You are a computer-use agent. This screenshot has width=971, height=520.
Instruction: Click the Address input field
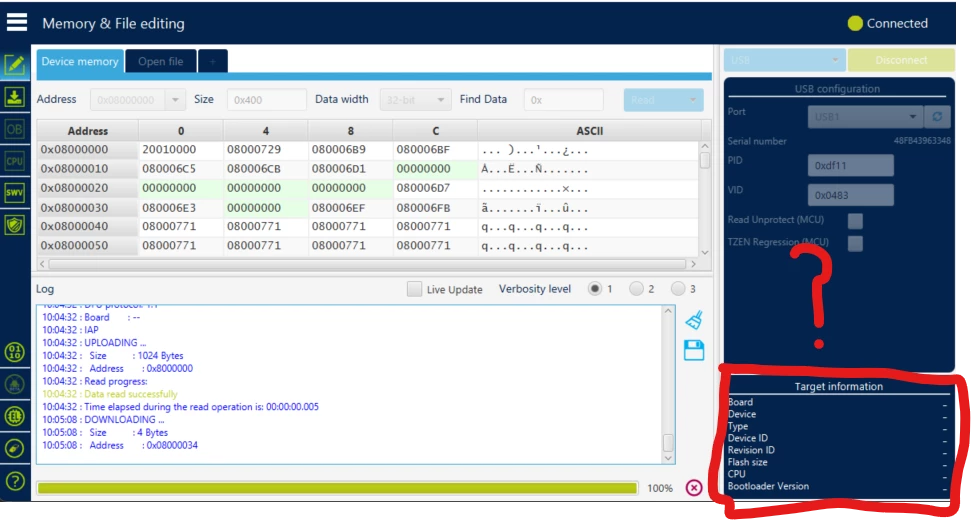(x=128, y=100)
